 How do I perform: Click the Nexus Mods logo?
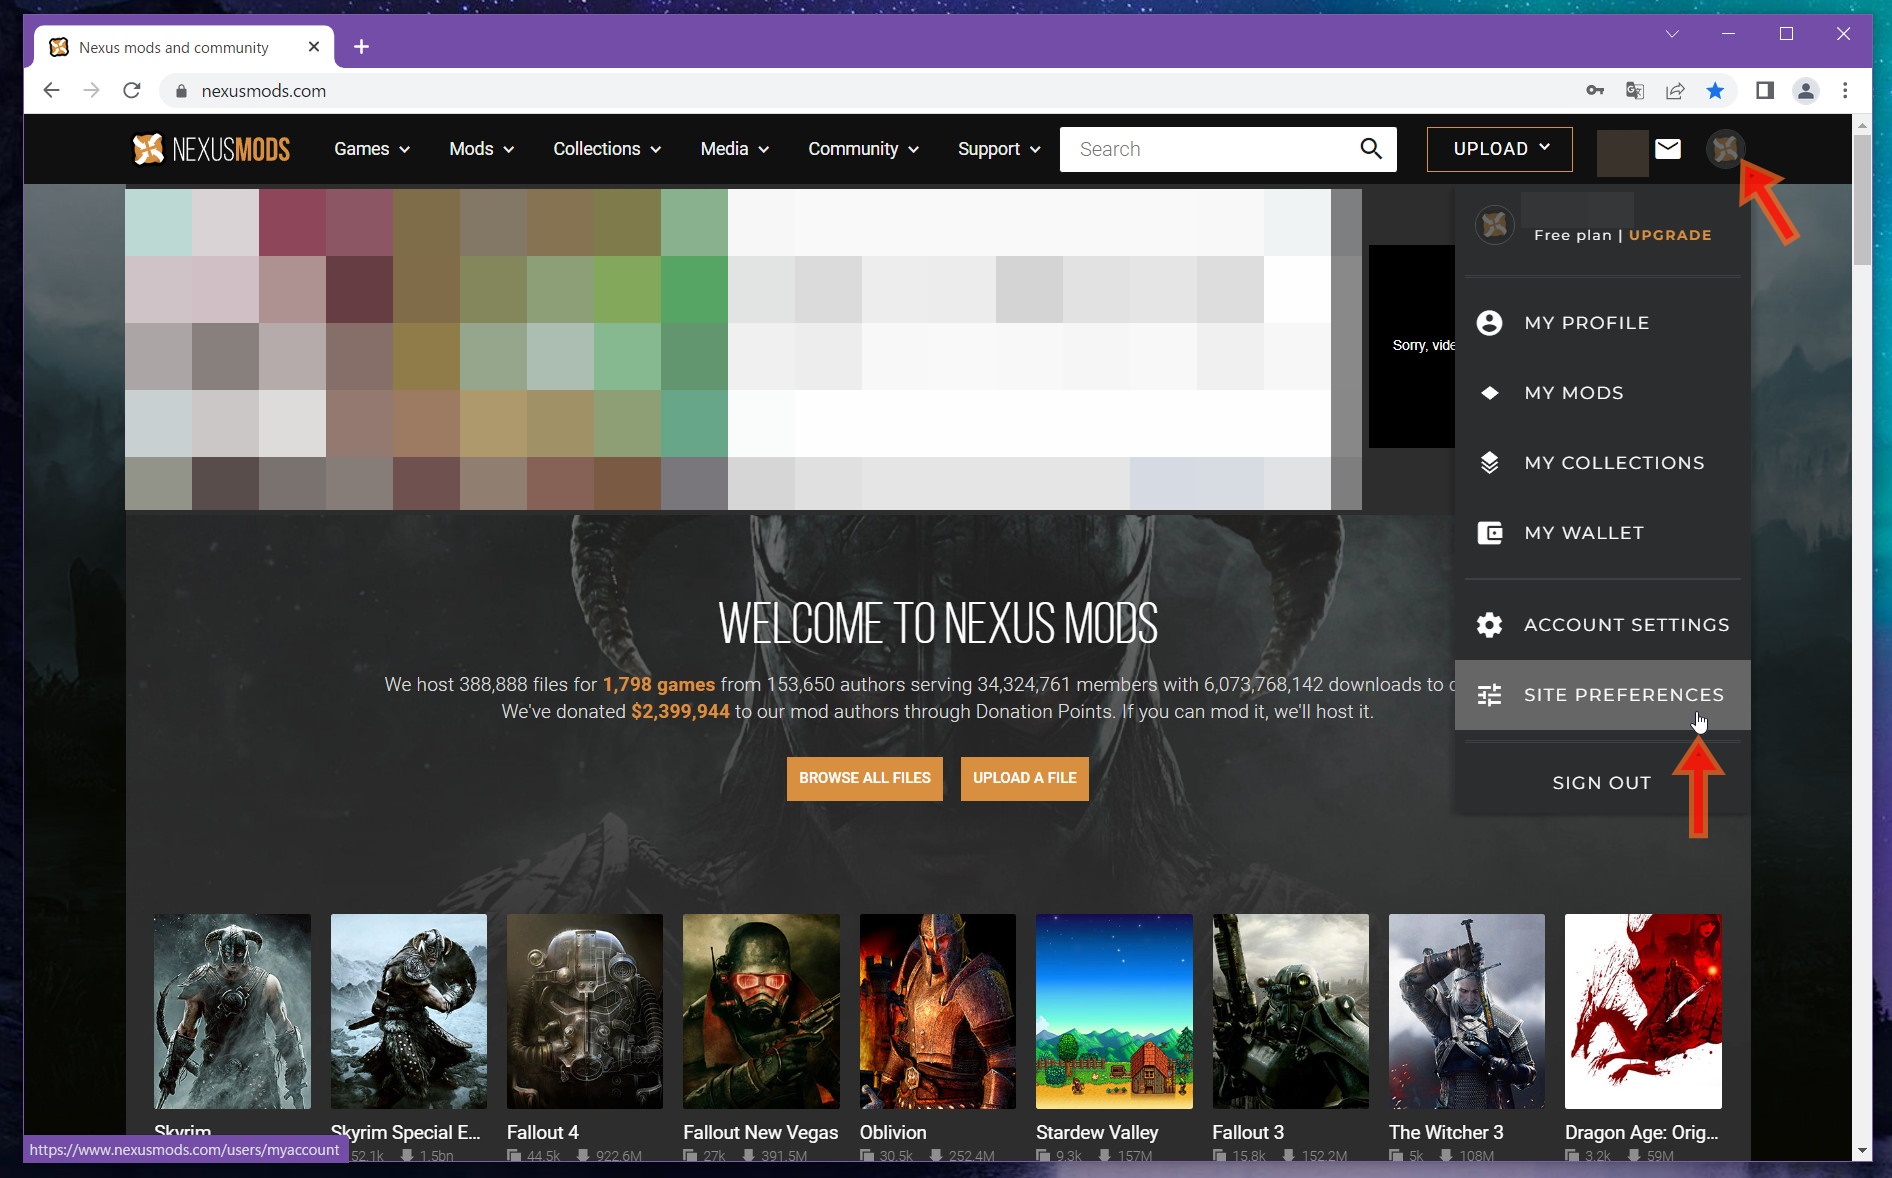(x=211, y=149)
